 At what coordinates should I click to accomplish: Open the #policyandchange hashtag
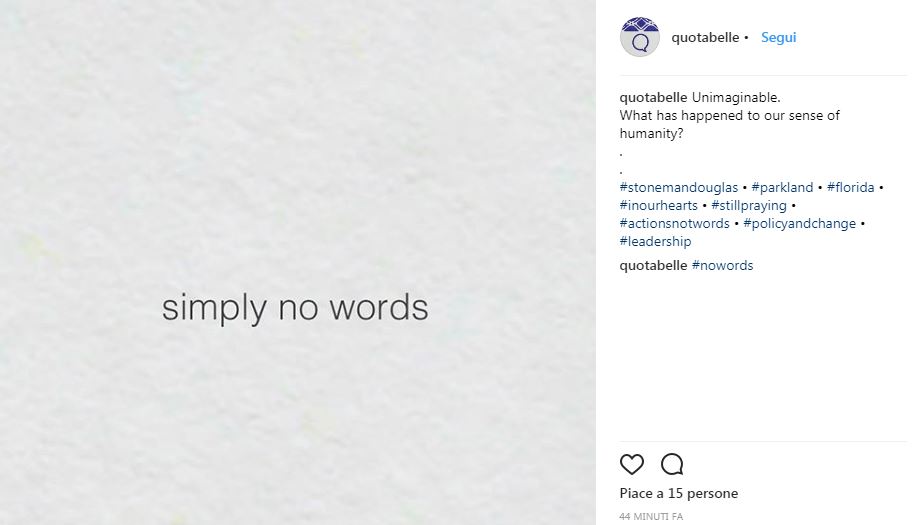pos(800,224)
